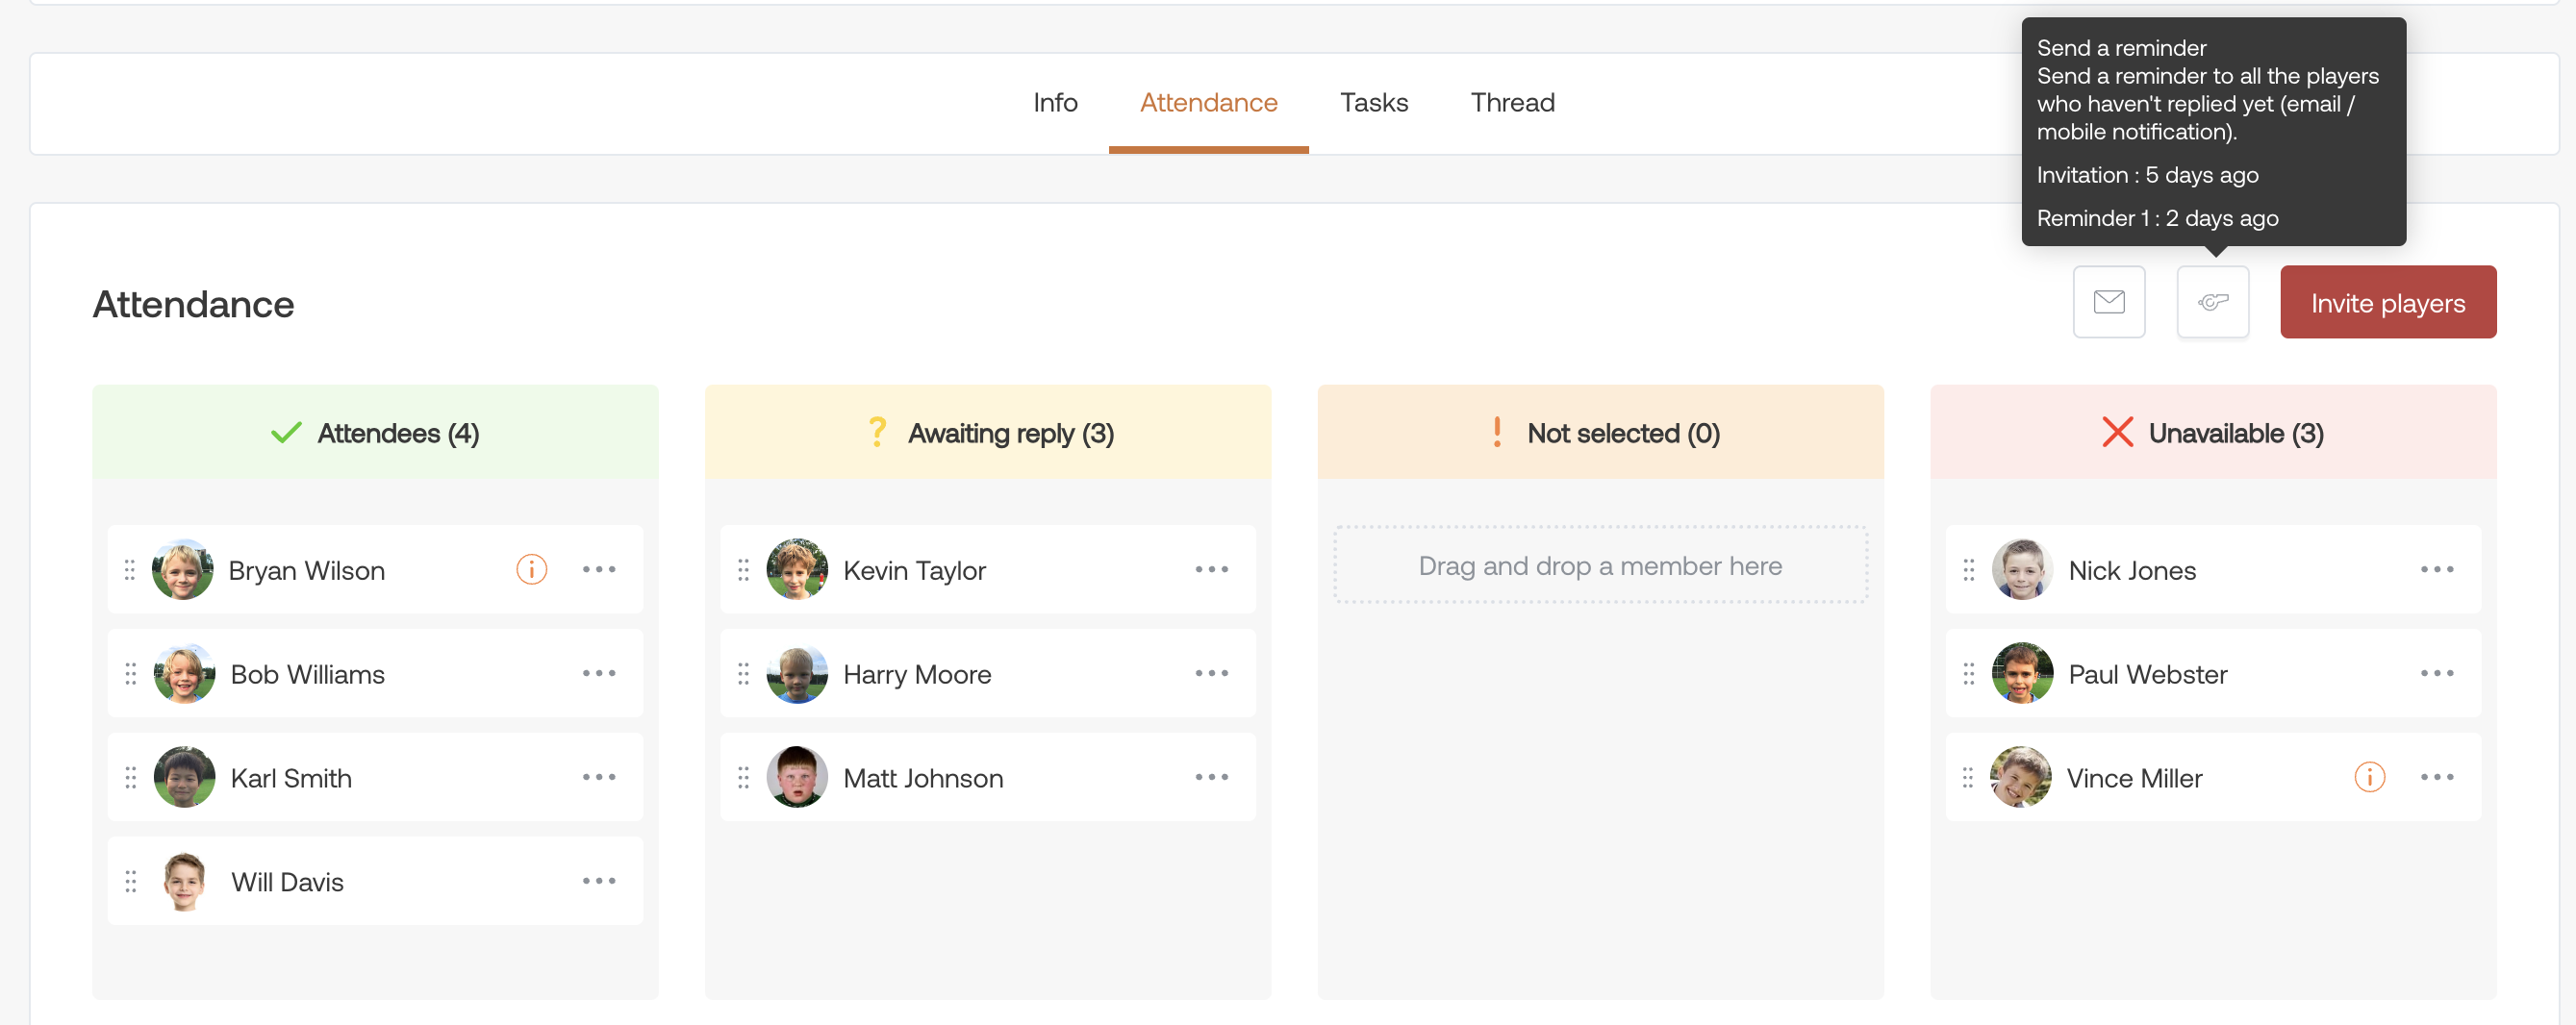2576x1025 pixels.
Task: Click Nick Jones' drag handle
Action: coord(1968,570)
